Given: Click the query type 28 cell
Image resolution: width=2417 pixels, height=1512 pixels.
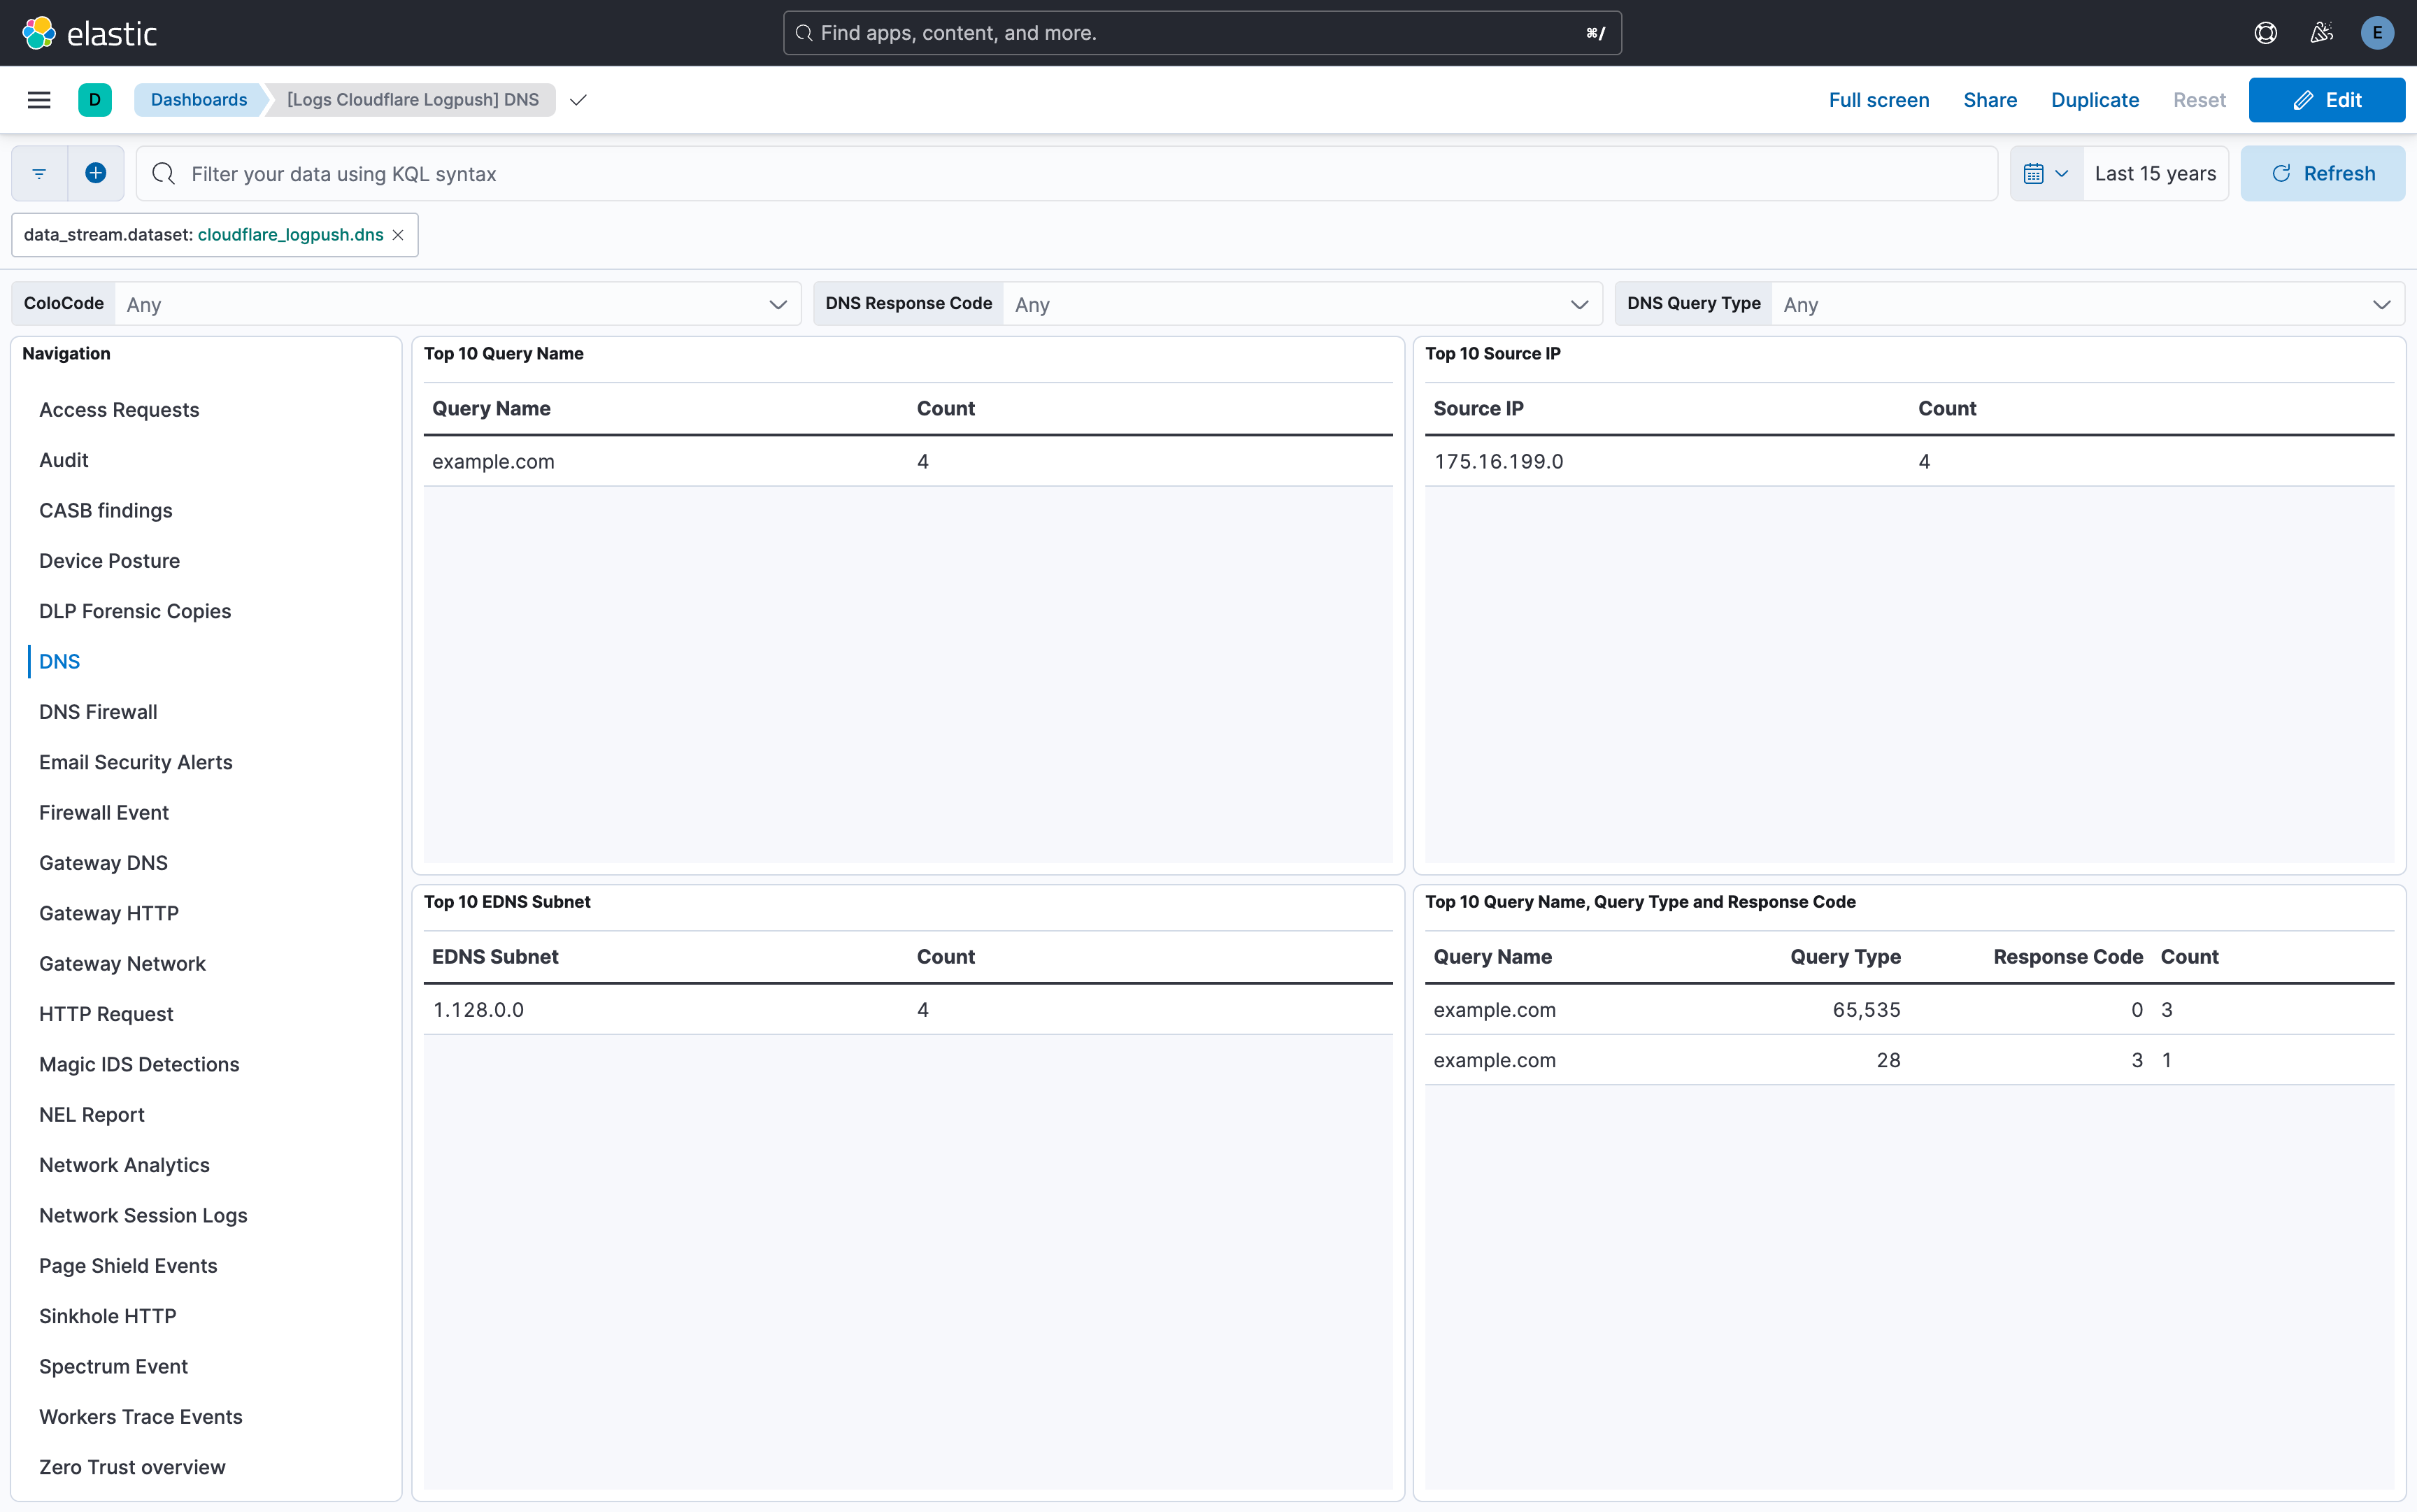Looking at the screenshot, I should coord(1888,1060).
